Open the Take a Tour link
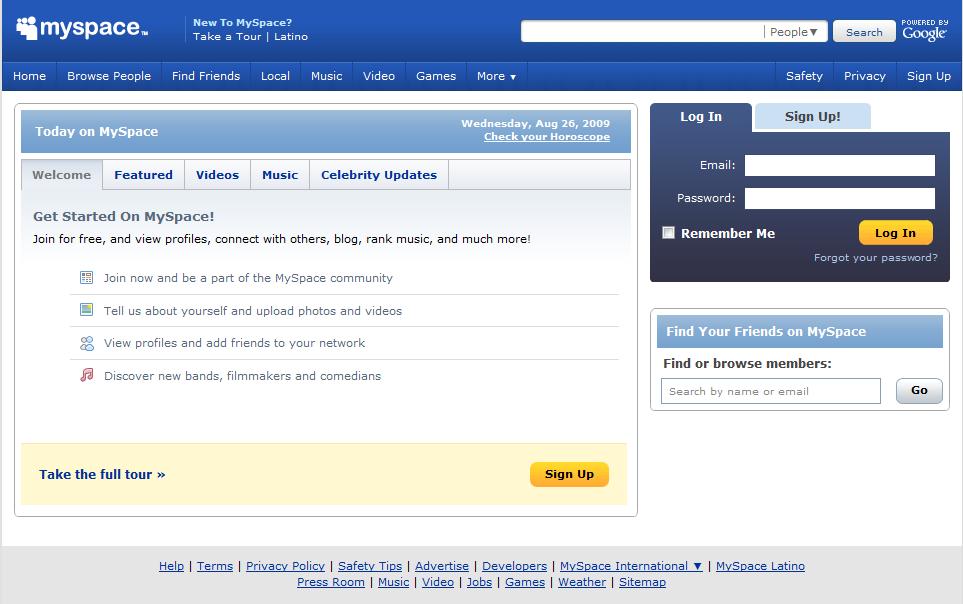The width and height of the screenshot is (963, 604). click(x=227, y=36)
